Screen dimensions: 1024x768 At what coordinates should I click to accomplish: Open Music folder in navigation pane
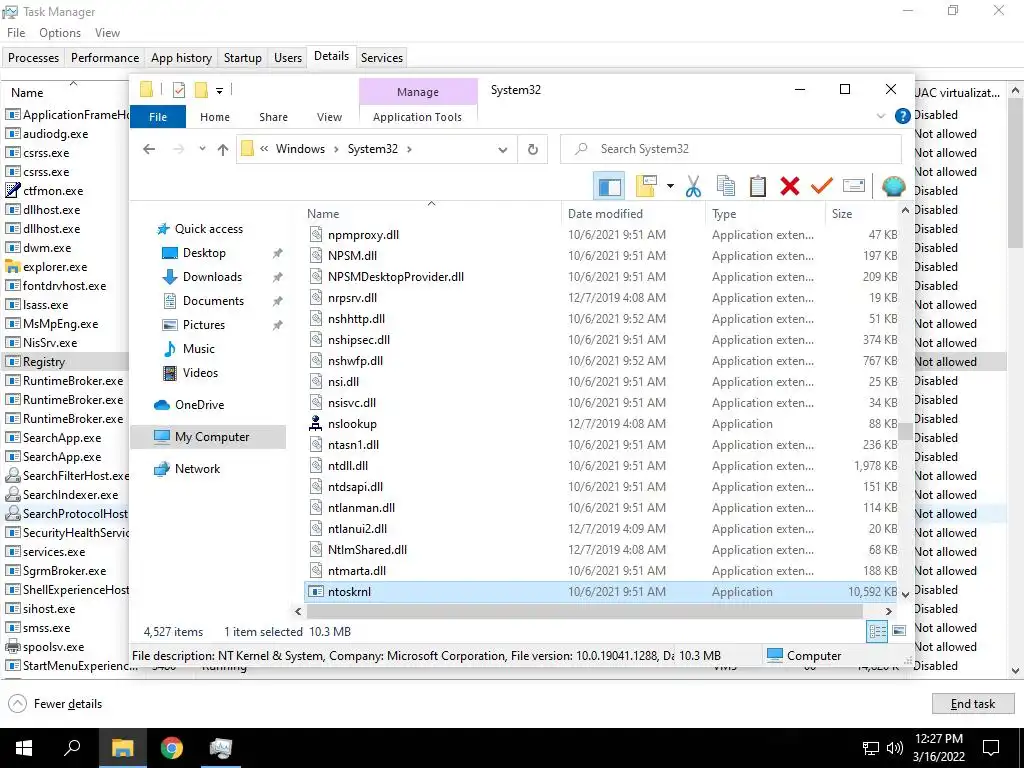click(x=189, y=349)
